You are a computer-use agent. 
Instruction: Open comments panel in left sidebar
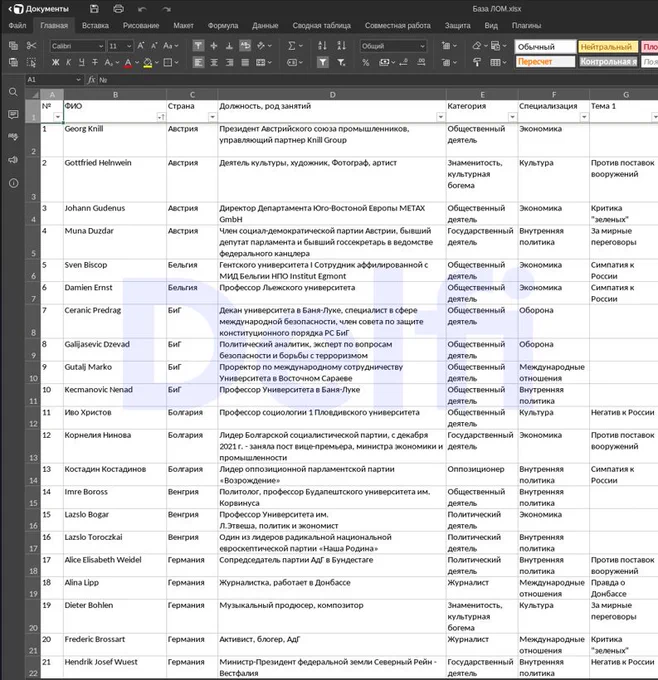(13, 114)
